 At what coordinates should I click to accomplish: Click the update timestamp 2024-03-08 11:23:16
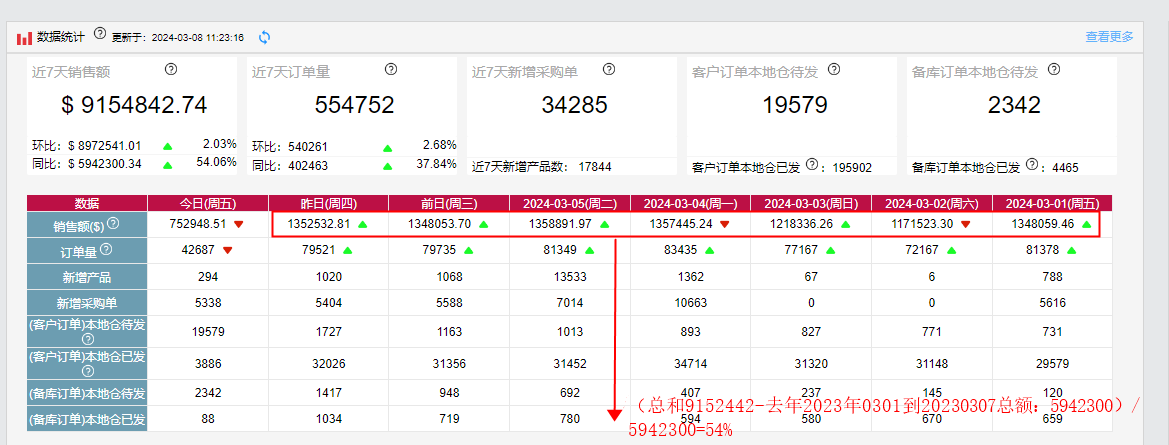[197, 37]
